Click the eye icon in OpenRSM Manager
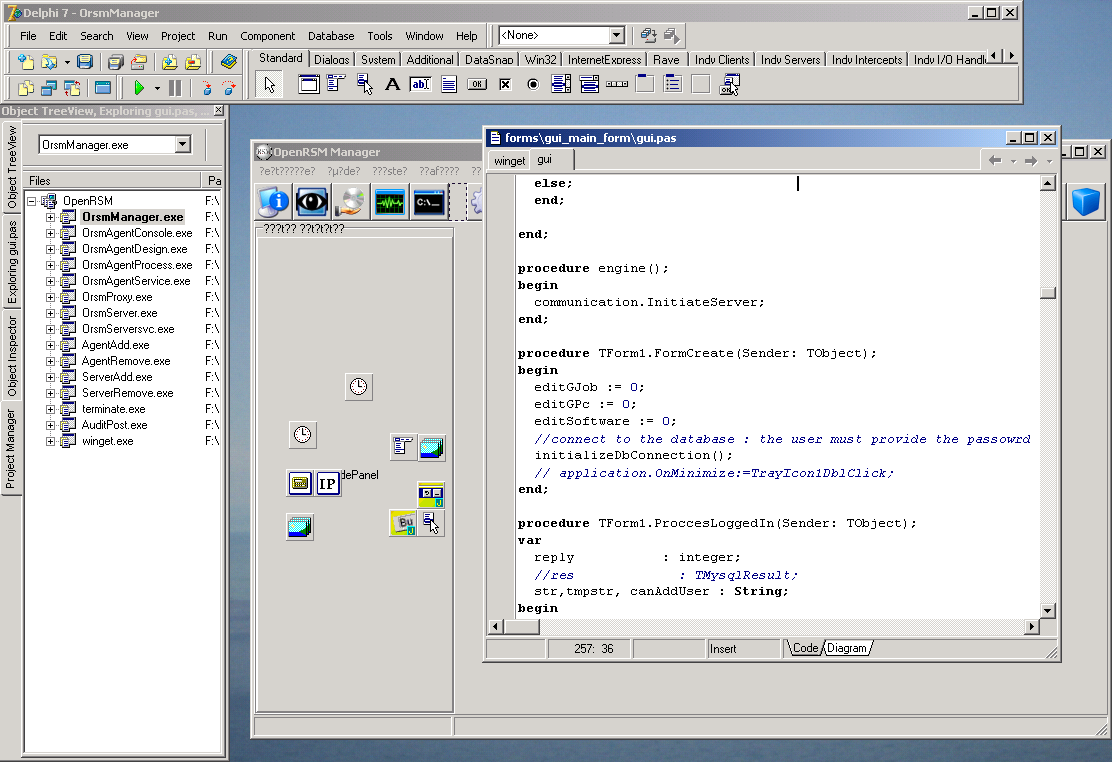This screenshot has height=762, width=1112. pyautogui.click(x=312, y=202)
